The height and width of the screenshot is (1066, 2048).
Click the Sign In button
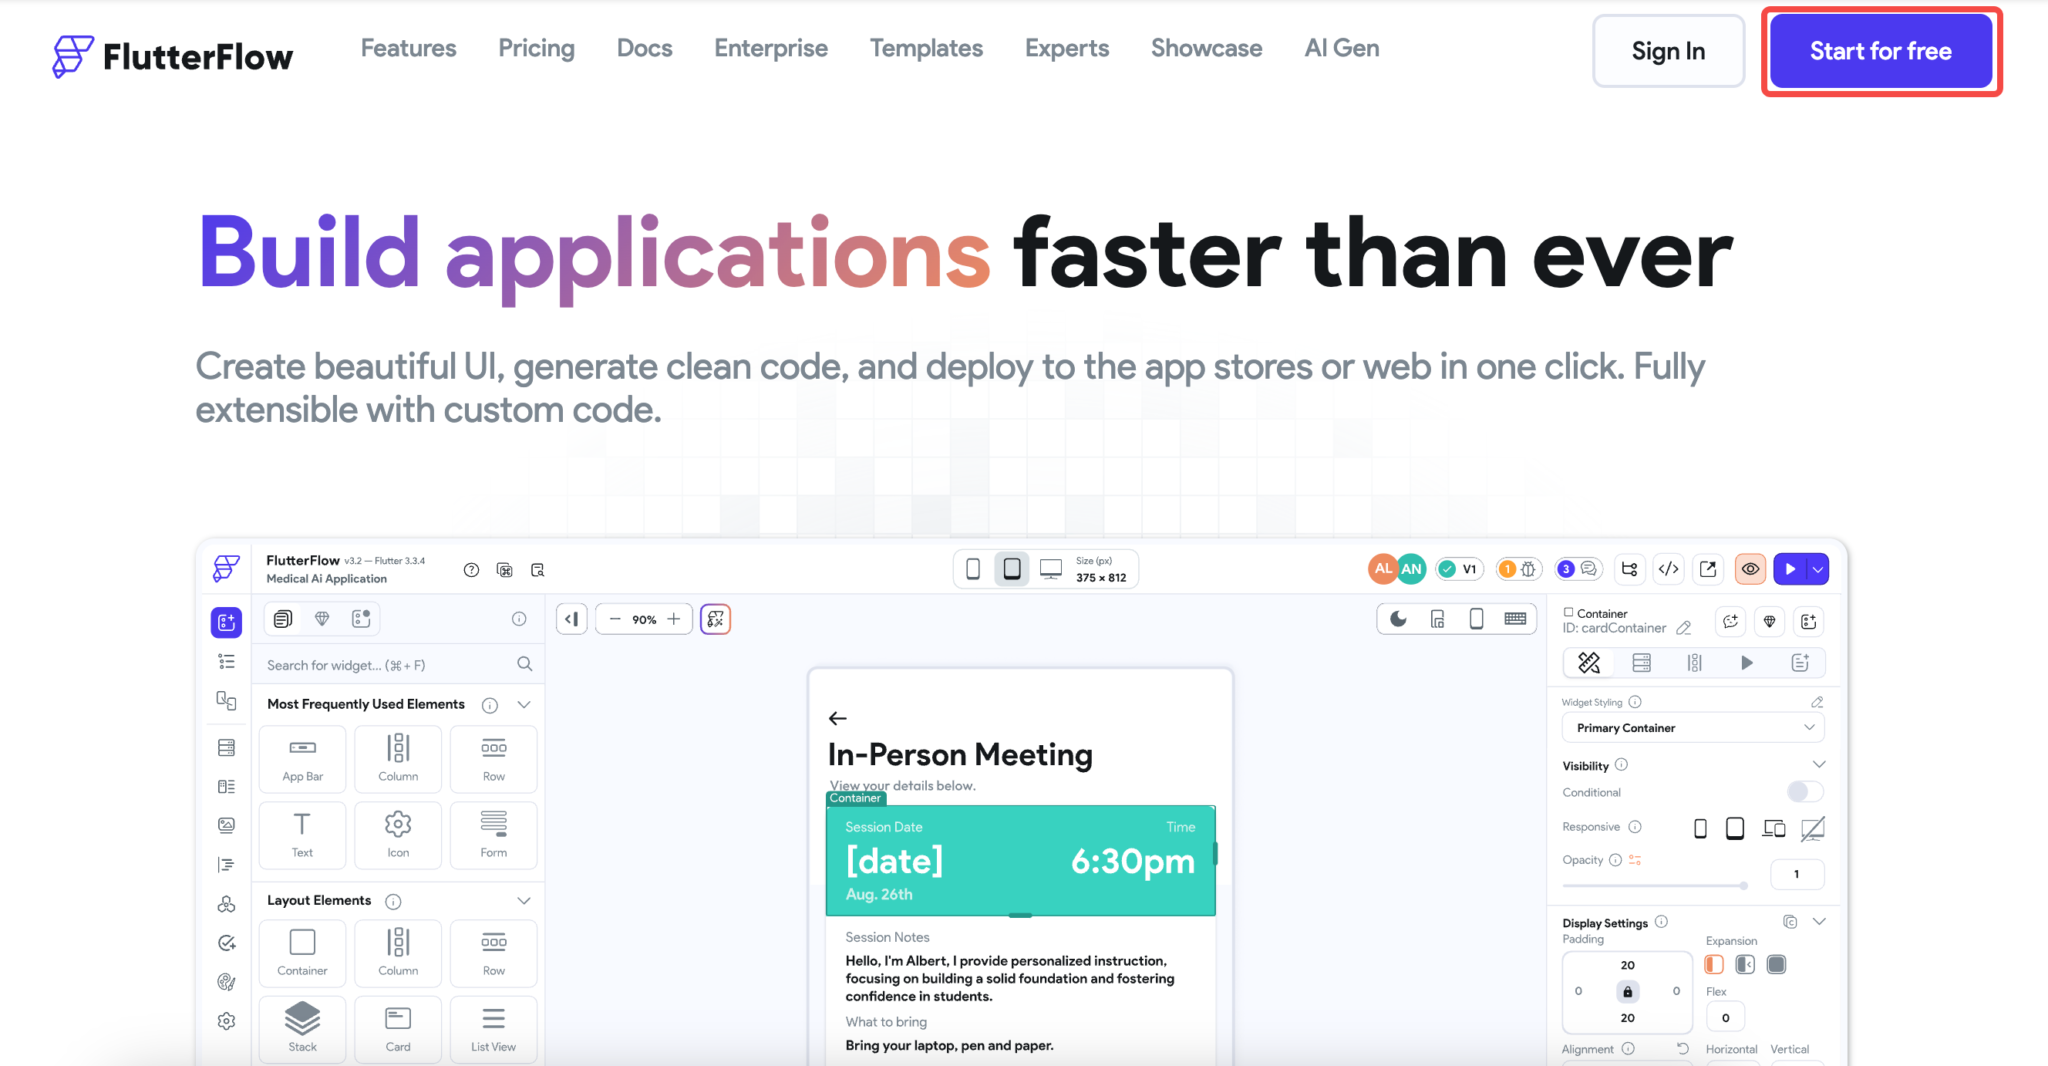(x=1667, y=51)
